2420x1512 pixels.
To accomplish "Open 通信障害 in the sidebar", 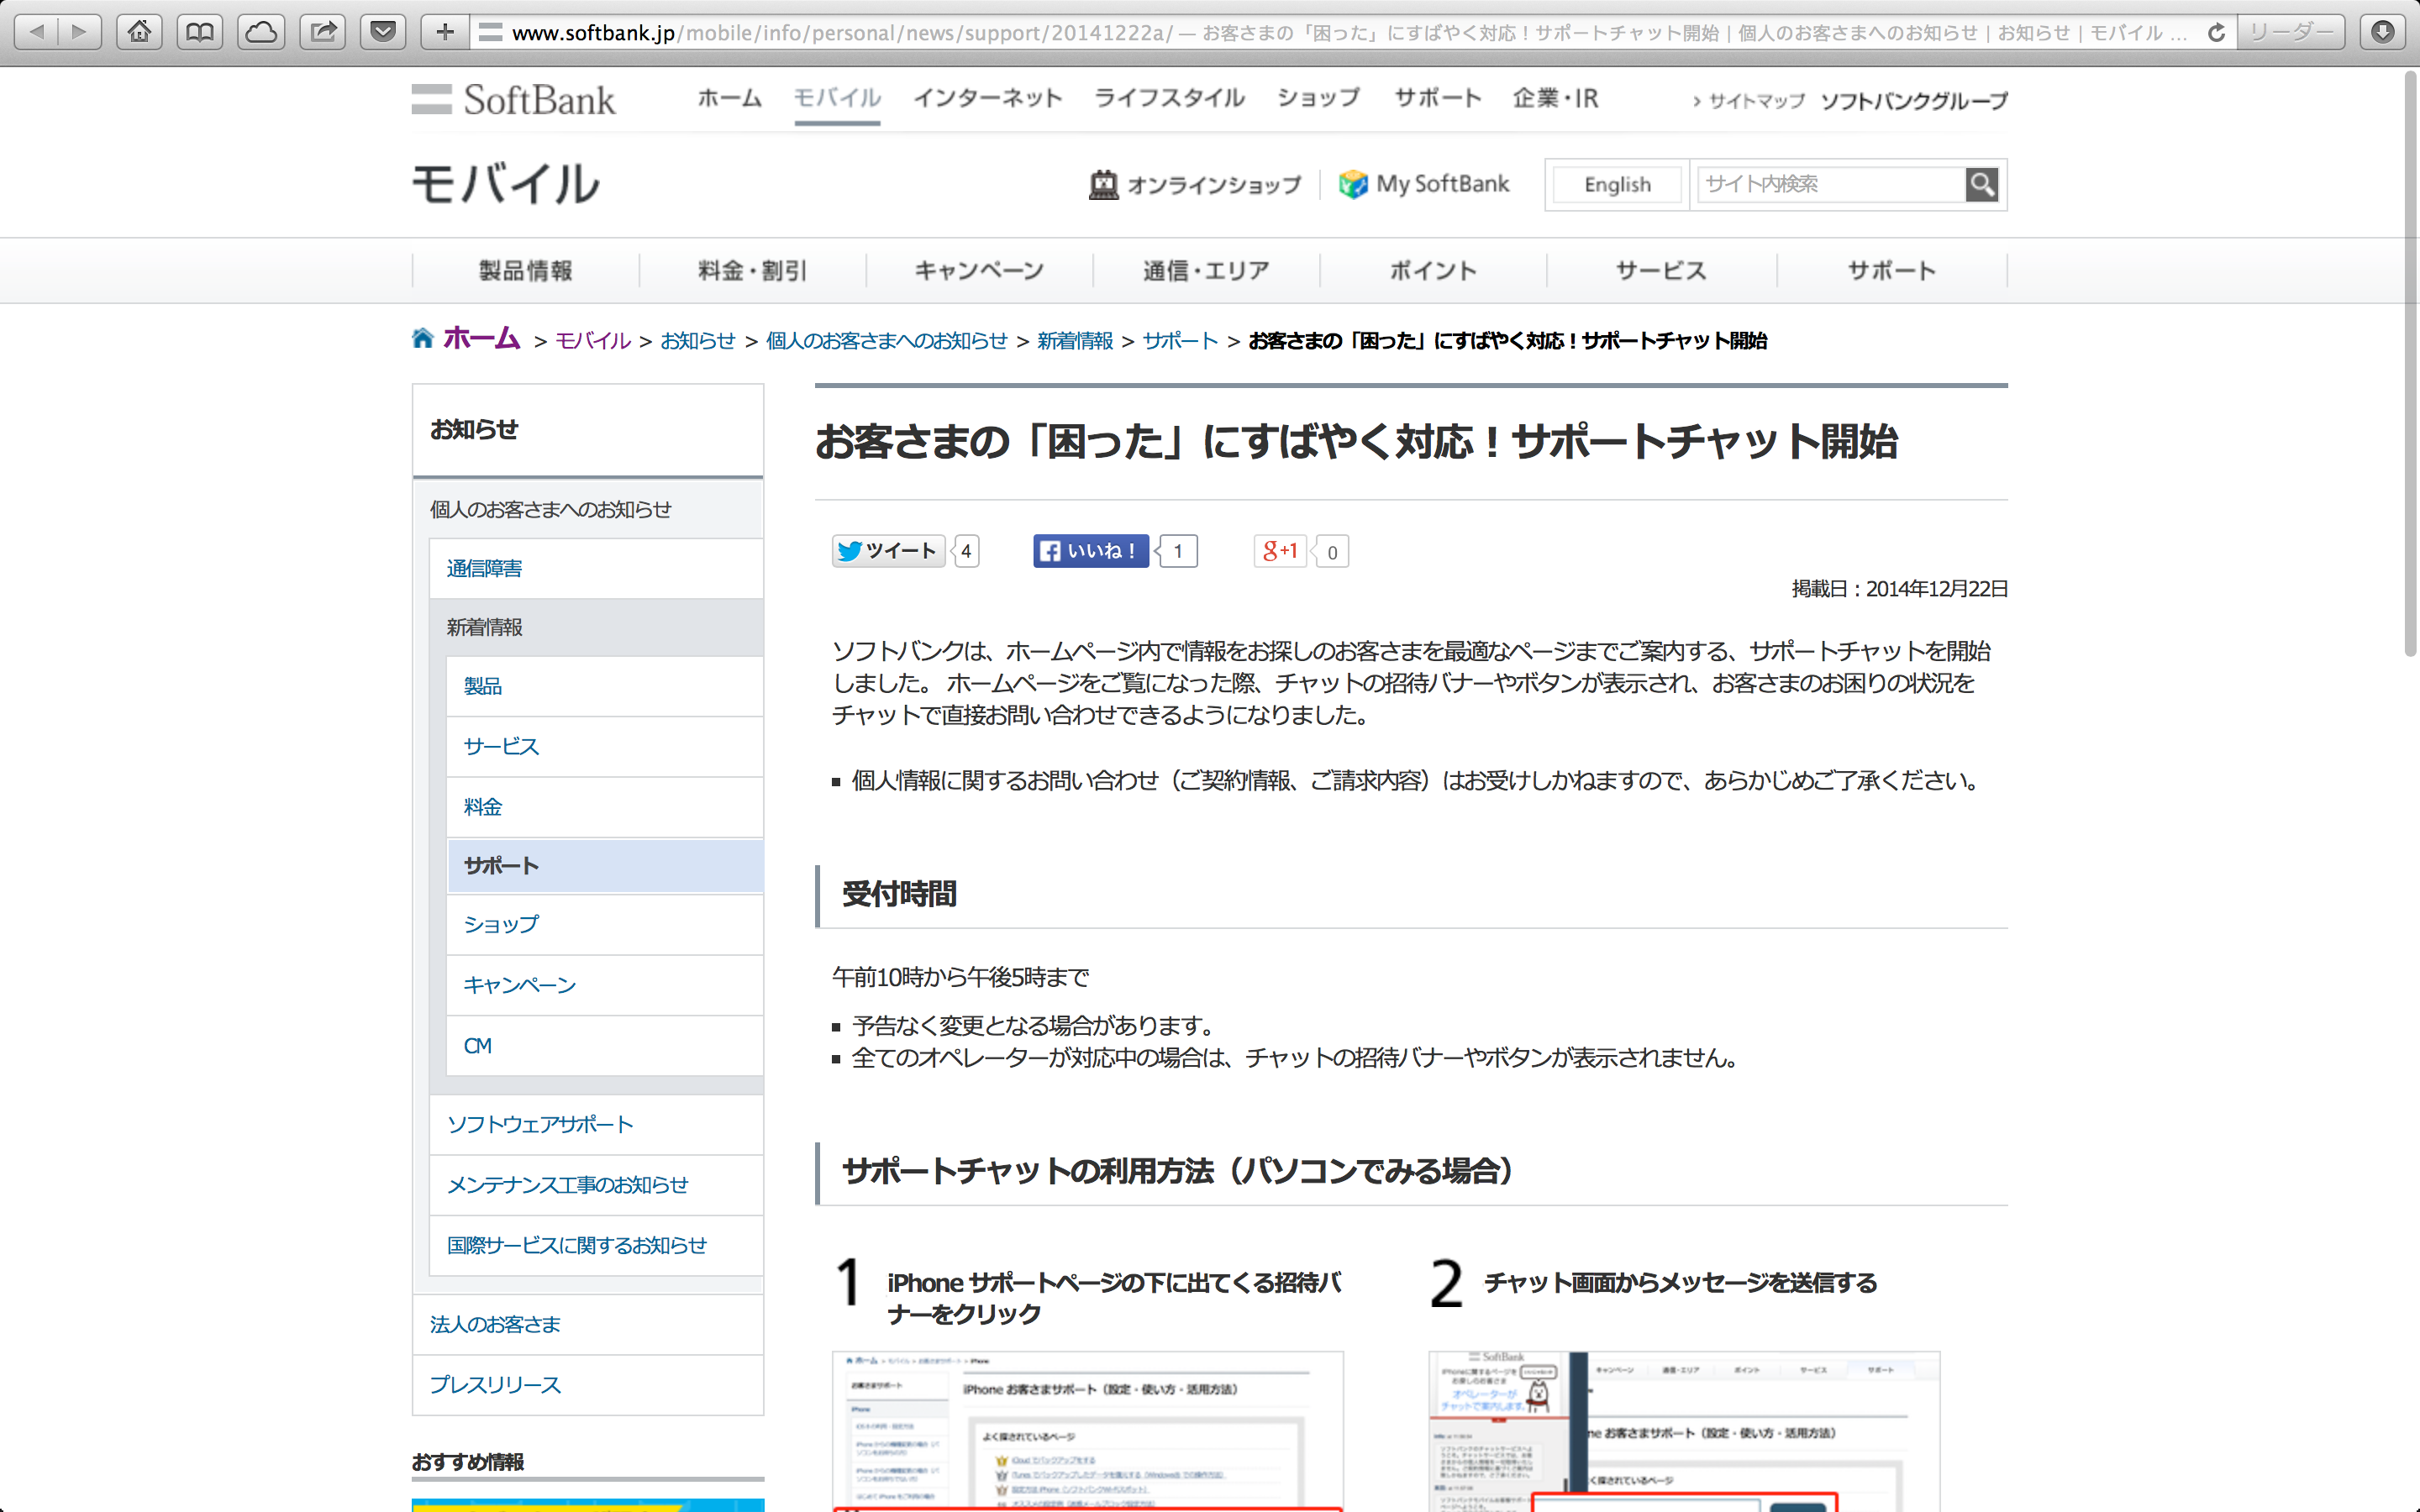I will pyautogui.click(x=596, y=568).
